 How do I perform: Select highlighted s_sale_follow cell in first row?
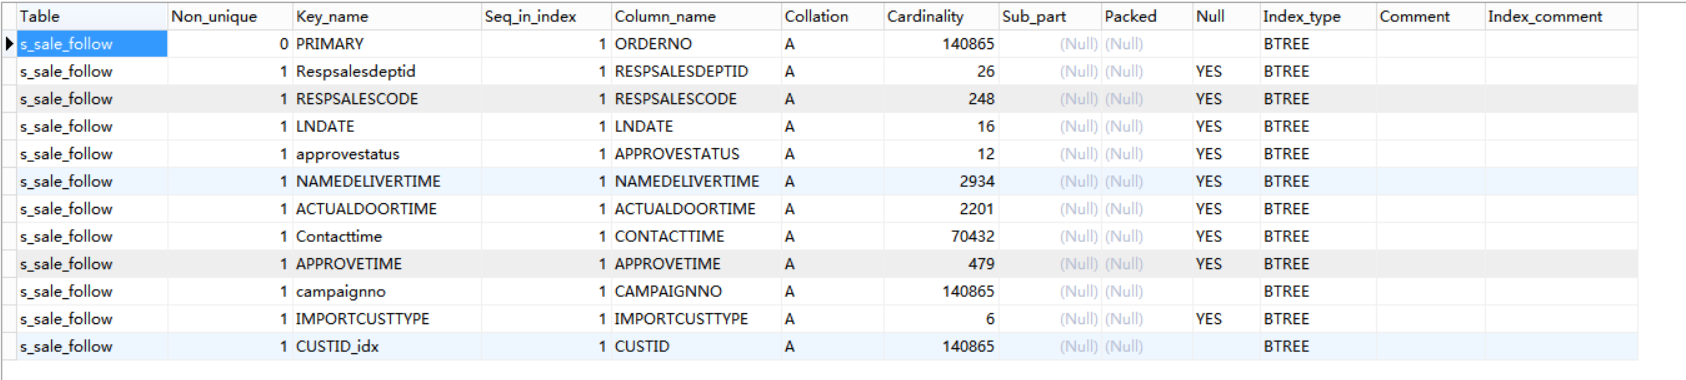pyautogui.click(x=91, y=44)
